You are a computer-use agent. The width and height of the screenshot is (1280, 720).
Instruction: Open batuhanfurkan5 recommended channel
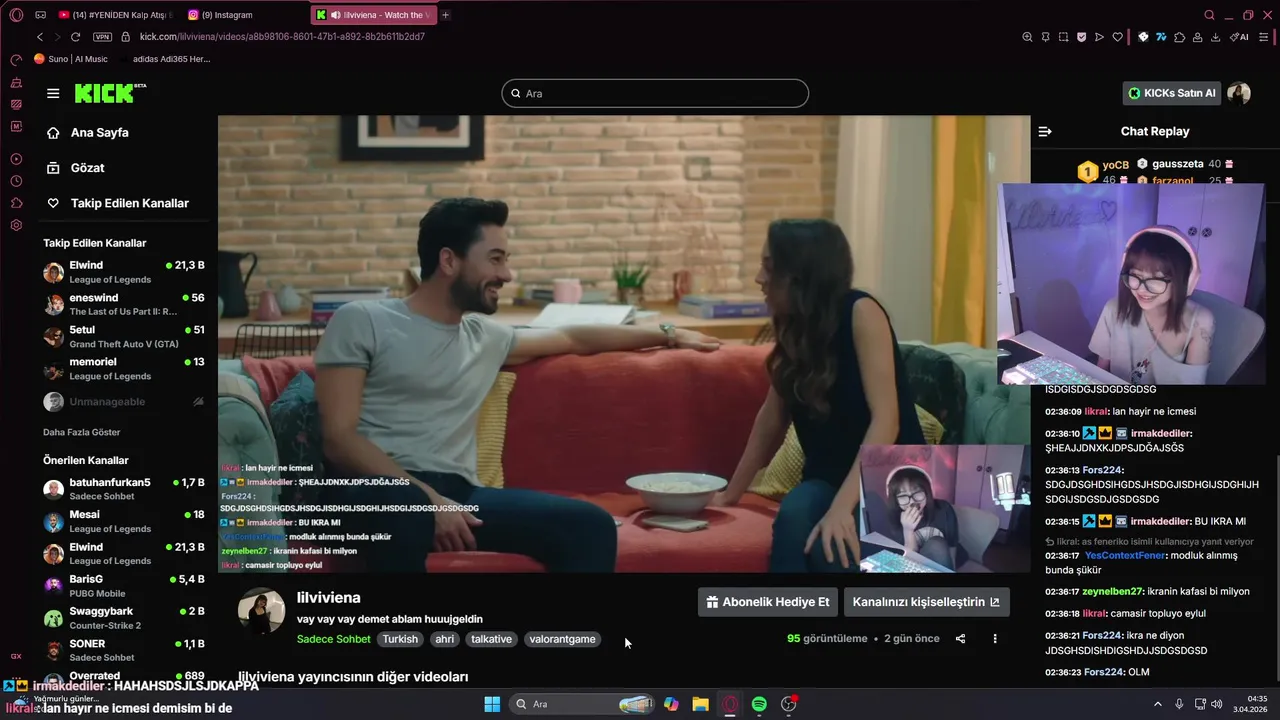(125, 489)
